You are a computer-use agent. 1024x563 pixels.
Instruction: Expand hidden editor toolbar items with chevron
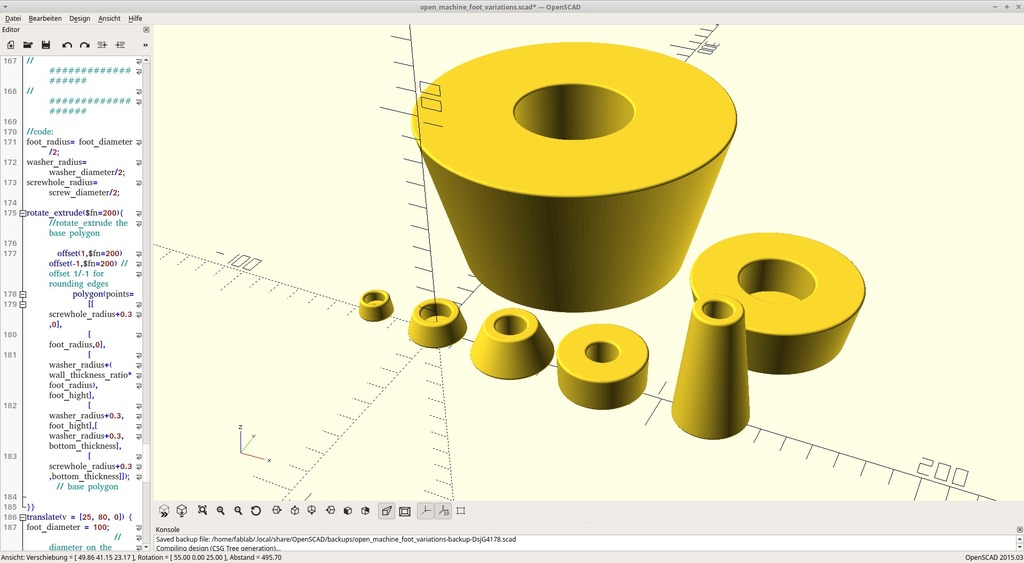click(x=145, y=45)
